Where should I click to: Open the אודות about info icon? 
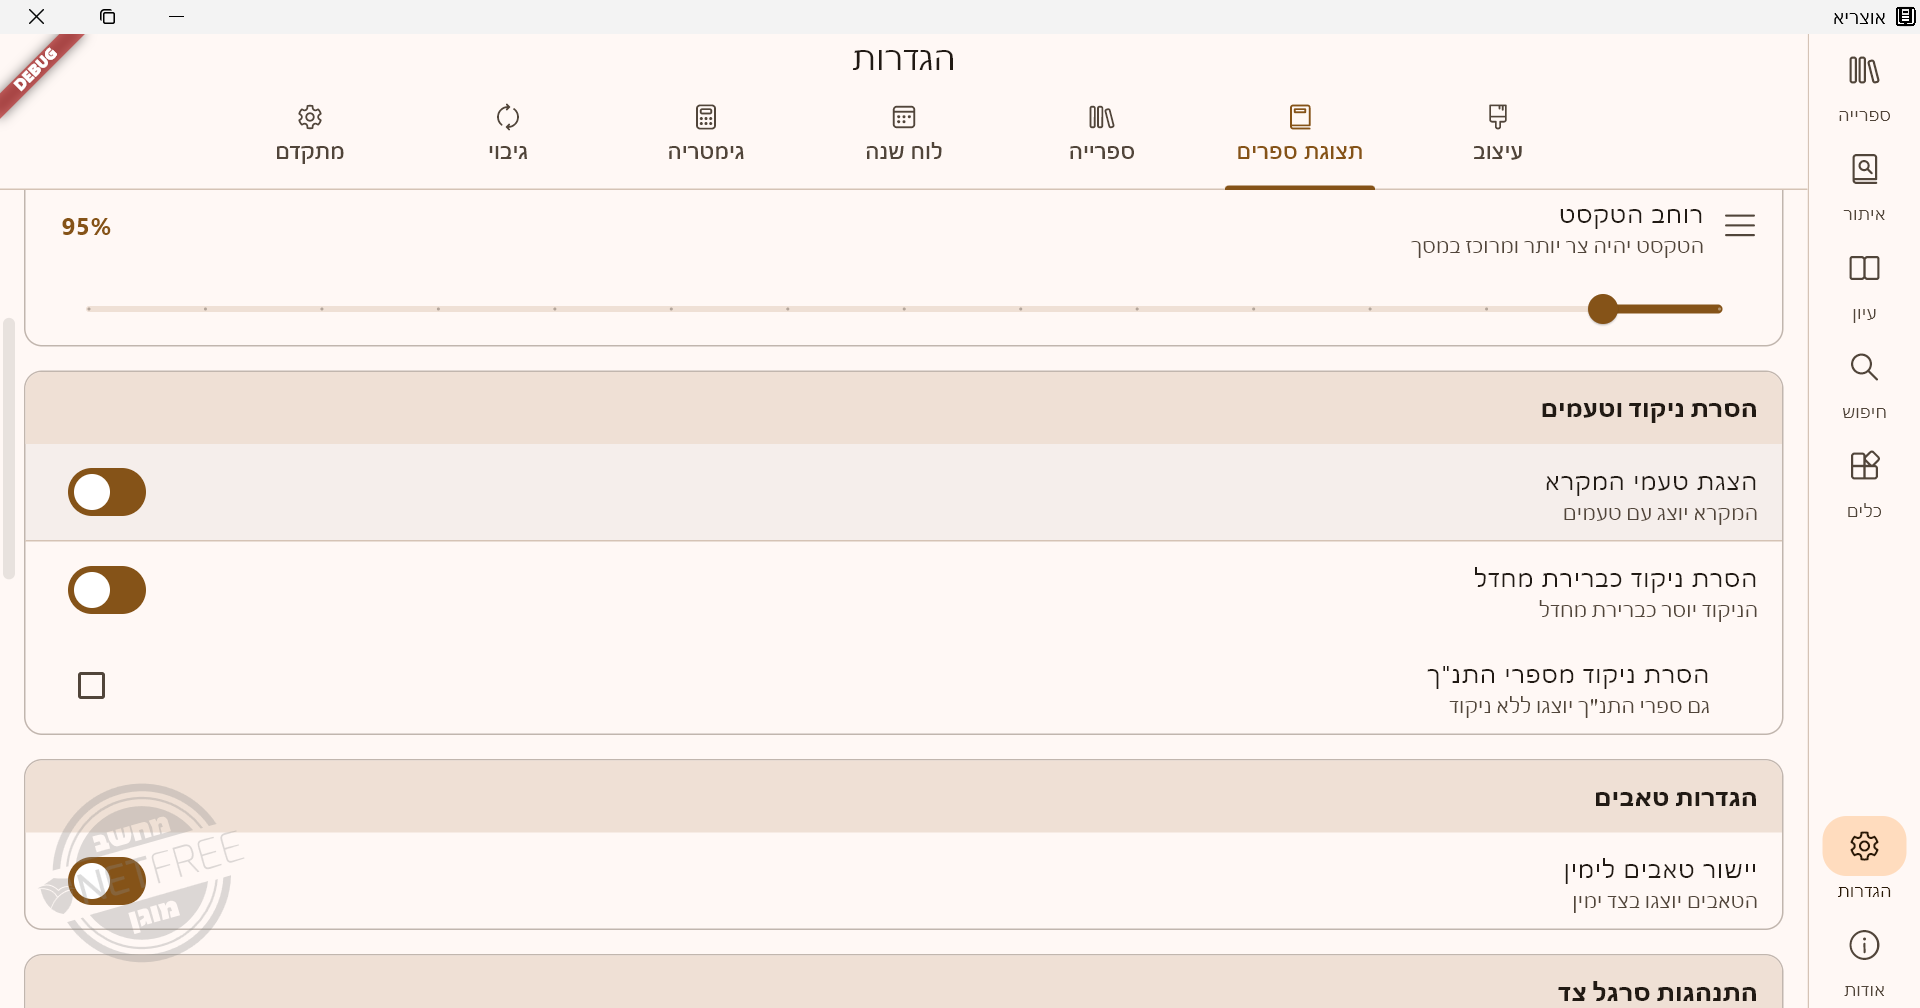coord(1863,961)
